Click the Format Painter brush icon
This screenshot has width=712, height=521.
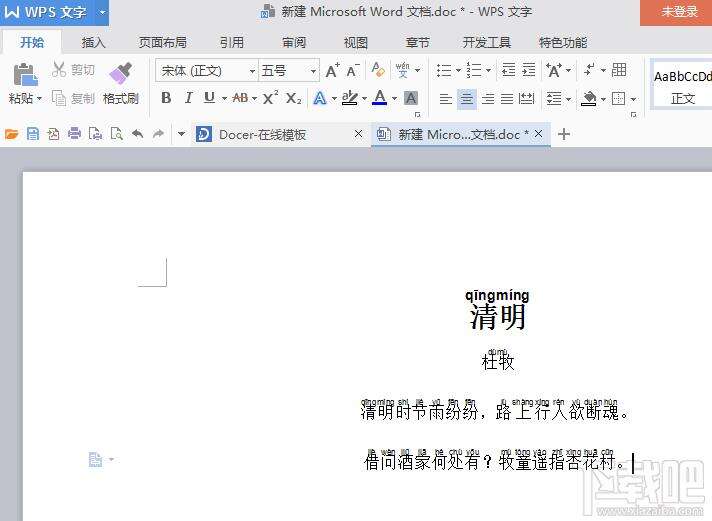120,73
